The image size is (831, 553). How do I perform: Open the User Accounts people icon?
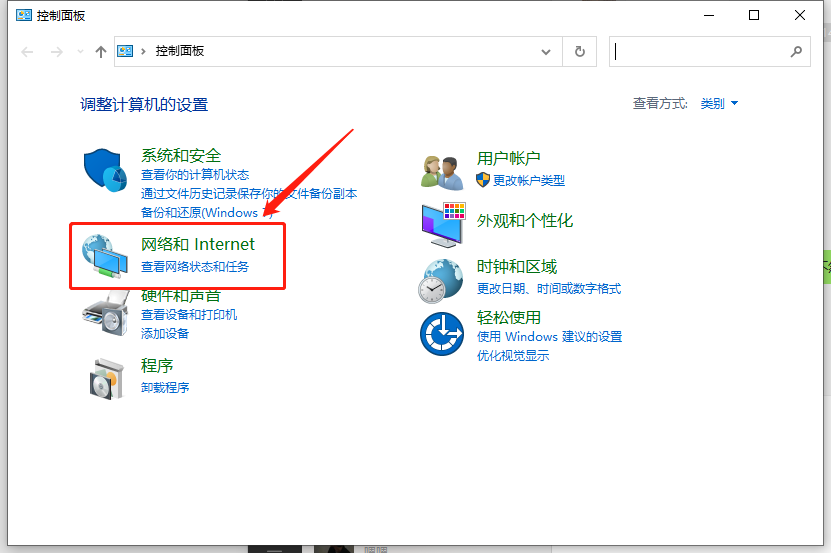(x=443, y=172)
